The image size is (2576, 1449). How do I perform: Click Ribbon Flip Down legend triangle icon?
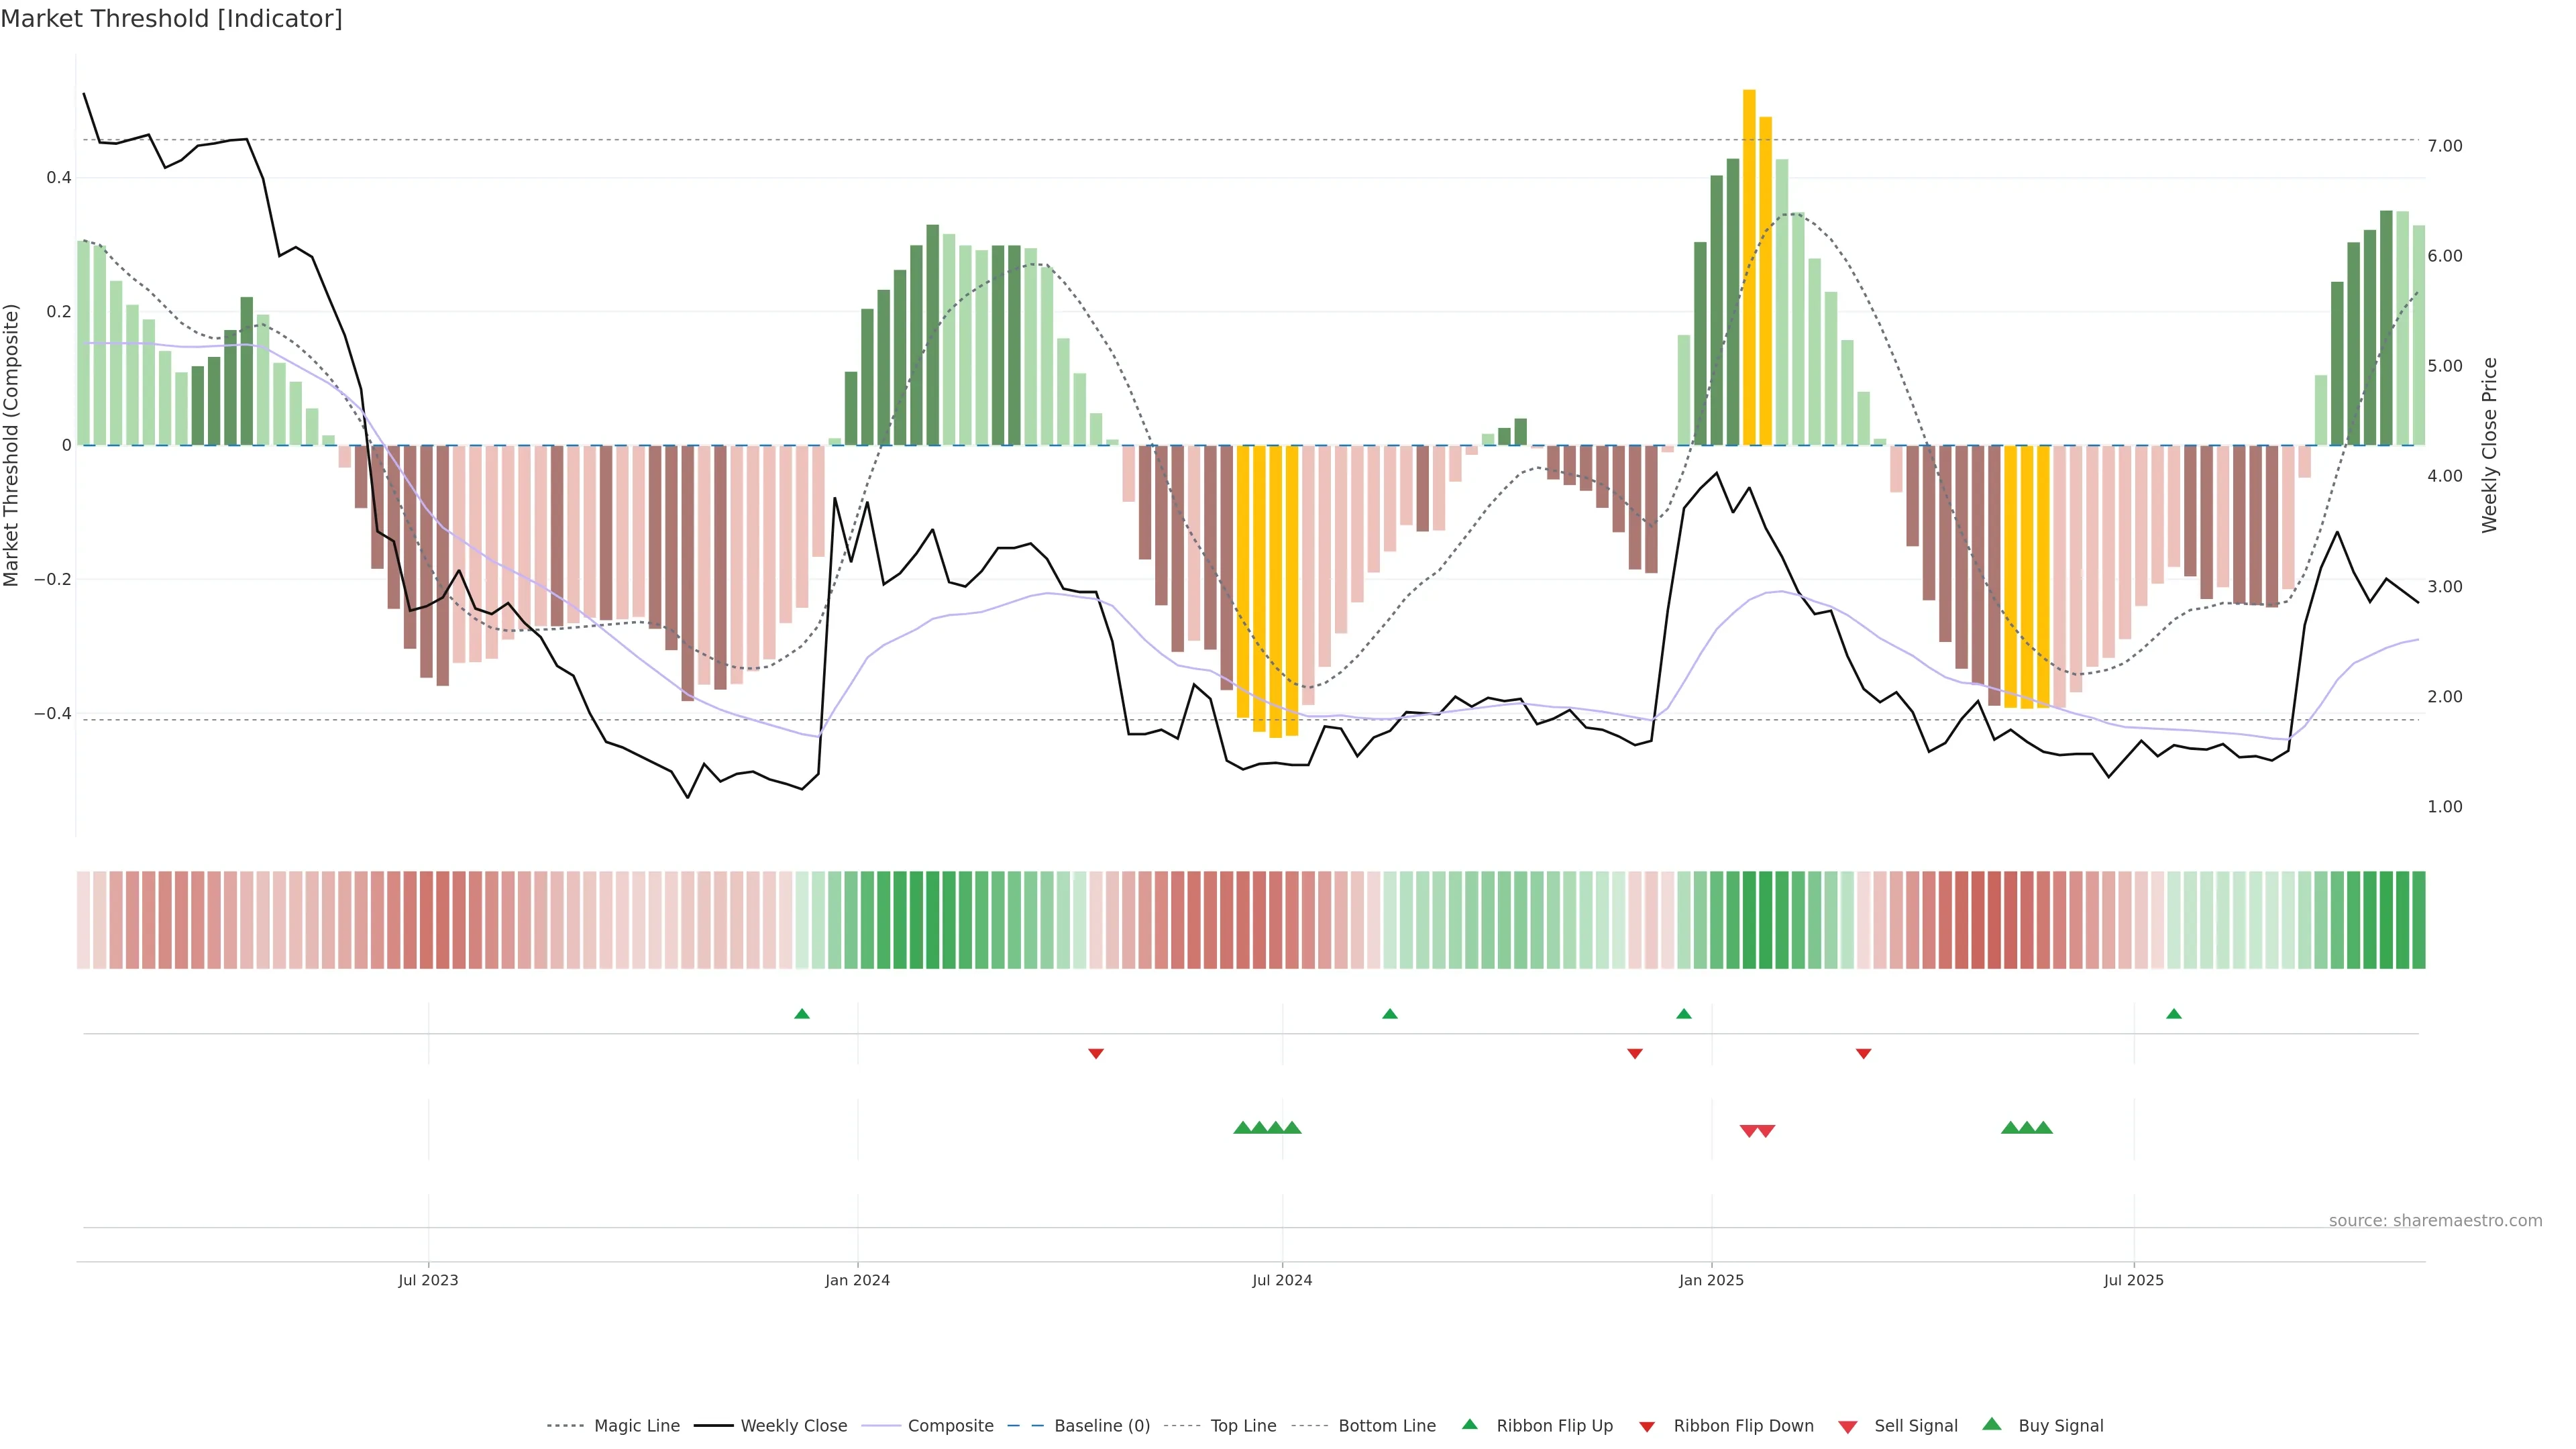tap(1647, 1427)
